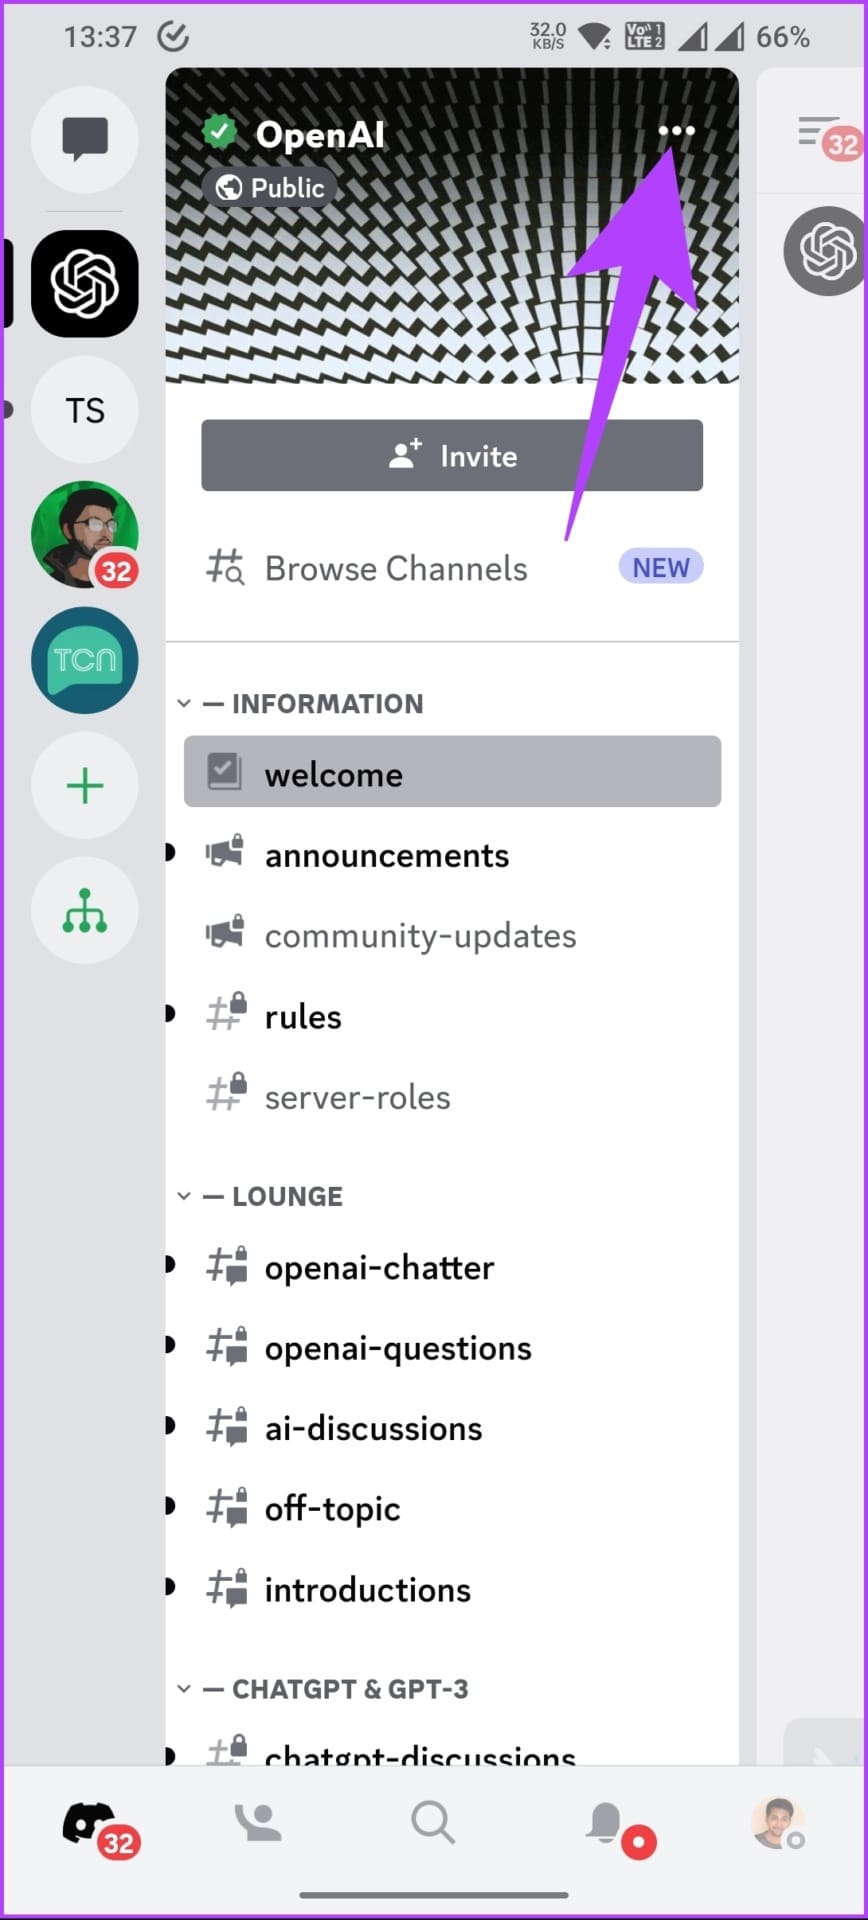Collapse the CHATGPT & GPT-3 category

pyautogui.click(x=322, y=1689)
